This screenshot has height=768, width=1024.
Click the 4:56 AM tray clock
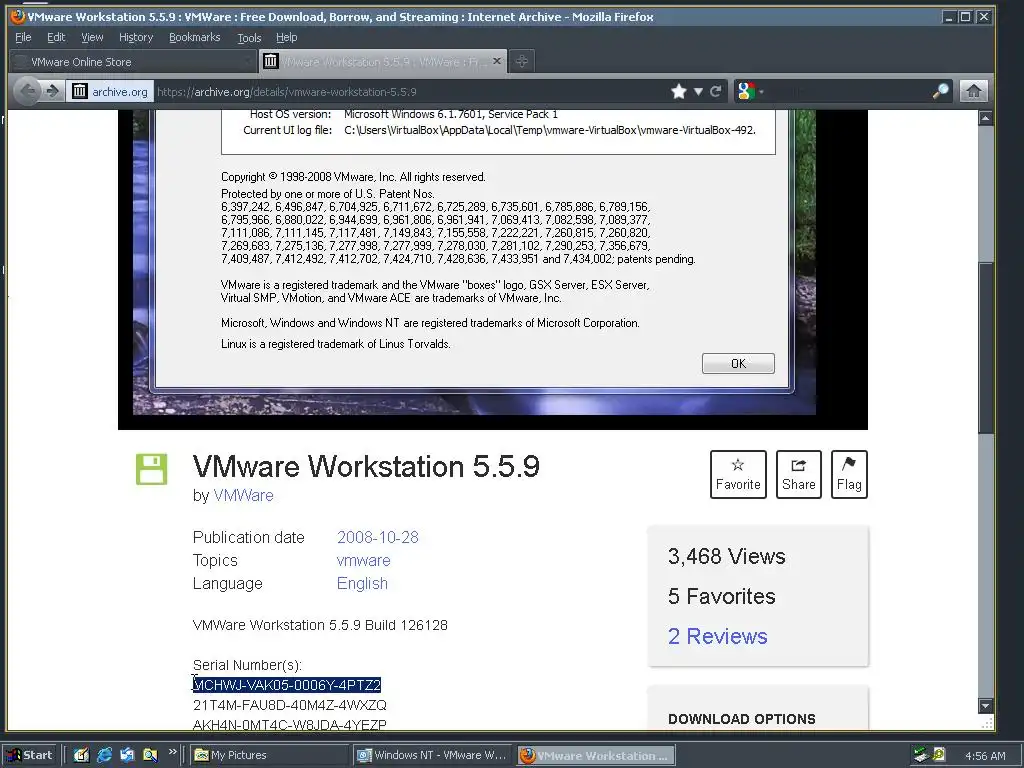pos(985,756)
